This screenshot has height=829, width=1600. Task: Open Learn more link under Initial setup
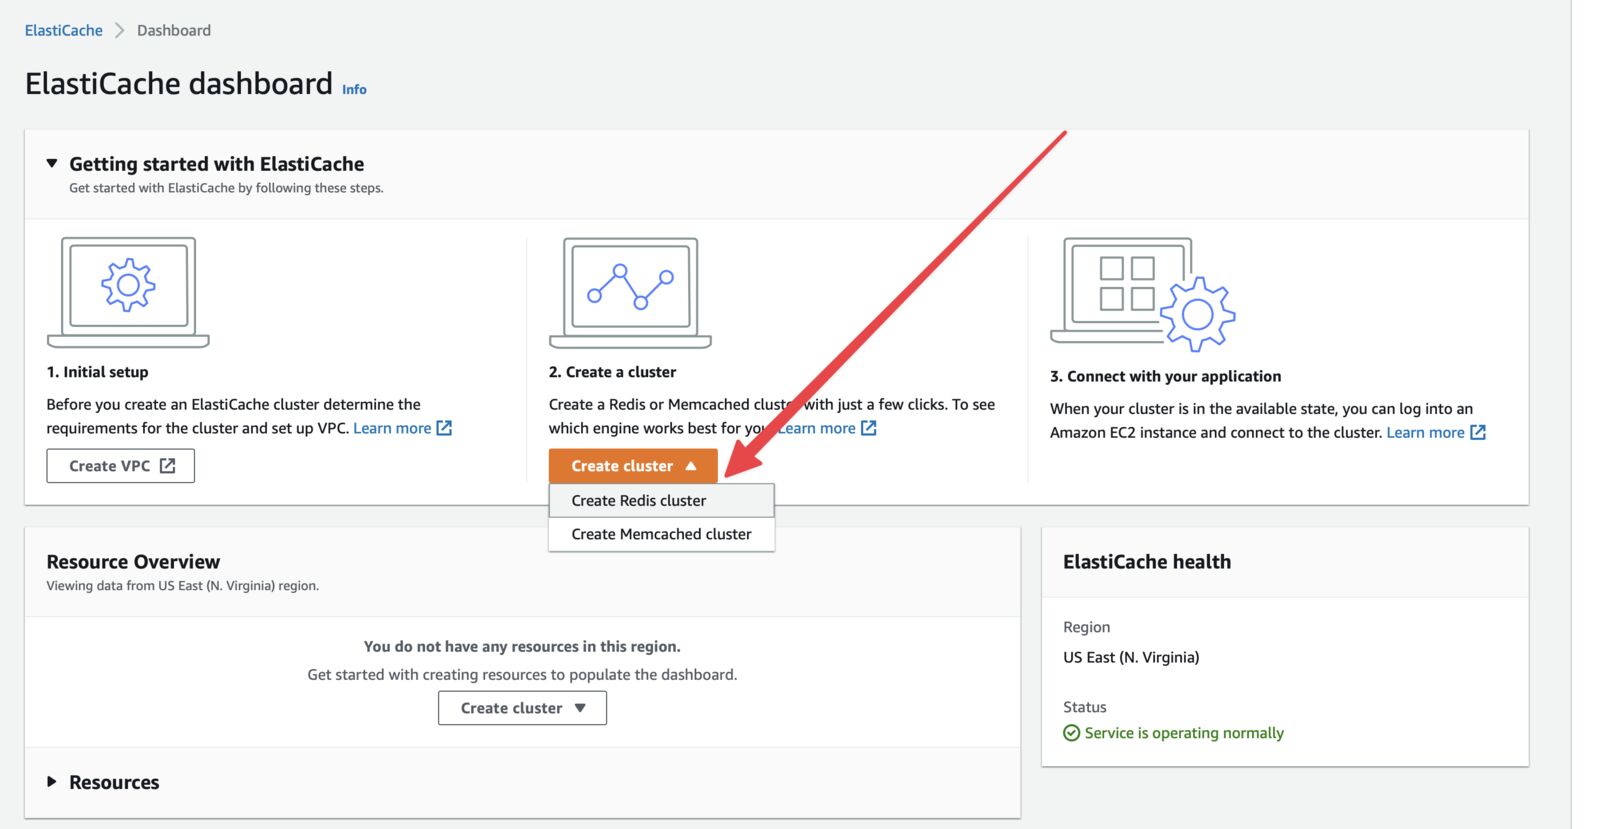pos(392,428)
